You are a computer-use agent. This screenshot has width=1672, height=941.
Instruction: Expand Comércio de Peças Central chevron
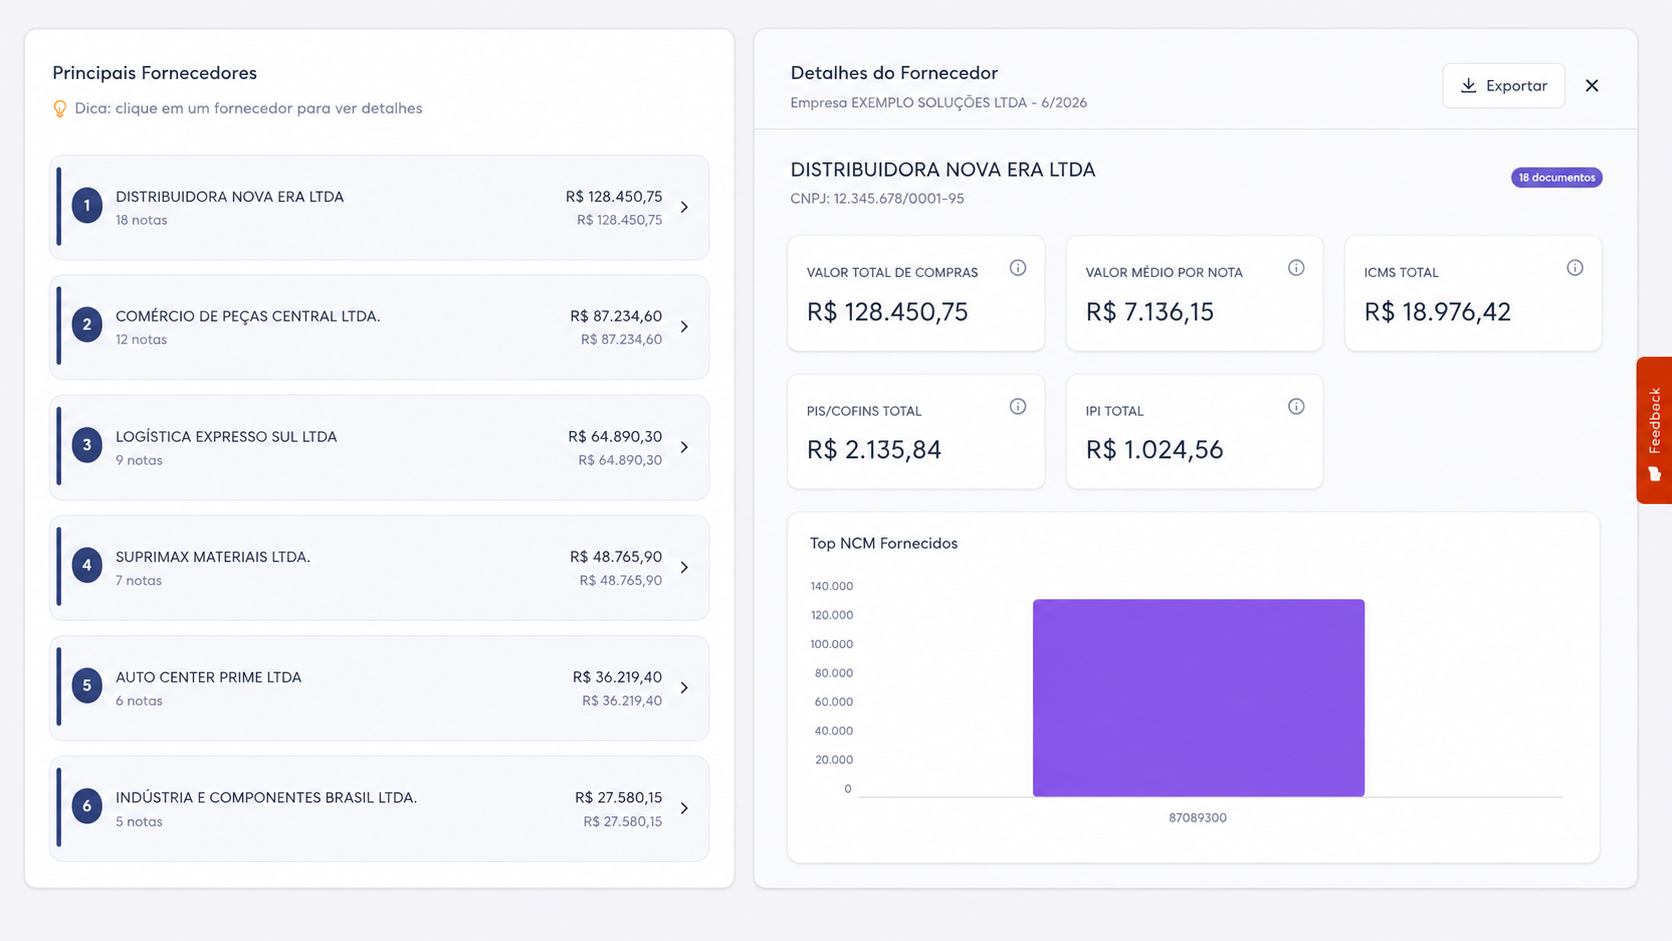(x=684, y=327)
